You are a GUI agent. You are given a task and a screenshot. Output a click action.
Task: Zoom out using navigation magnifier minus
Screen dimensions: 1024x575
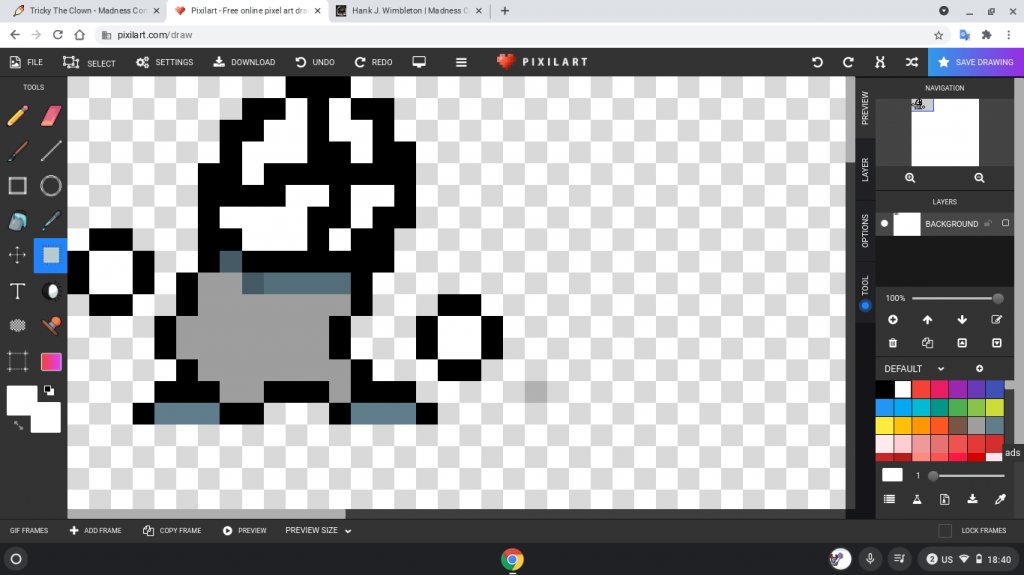979,178
